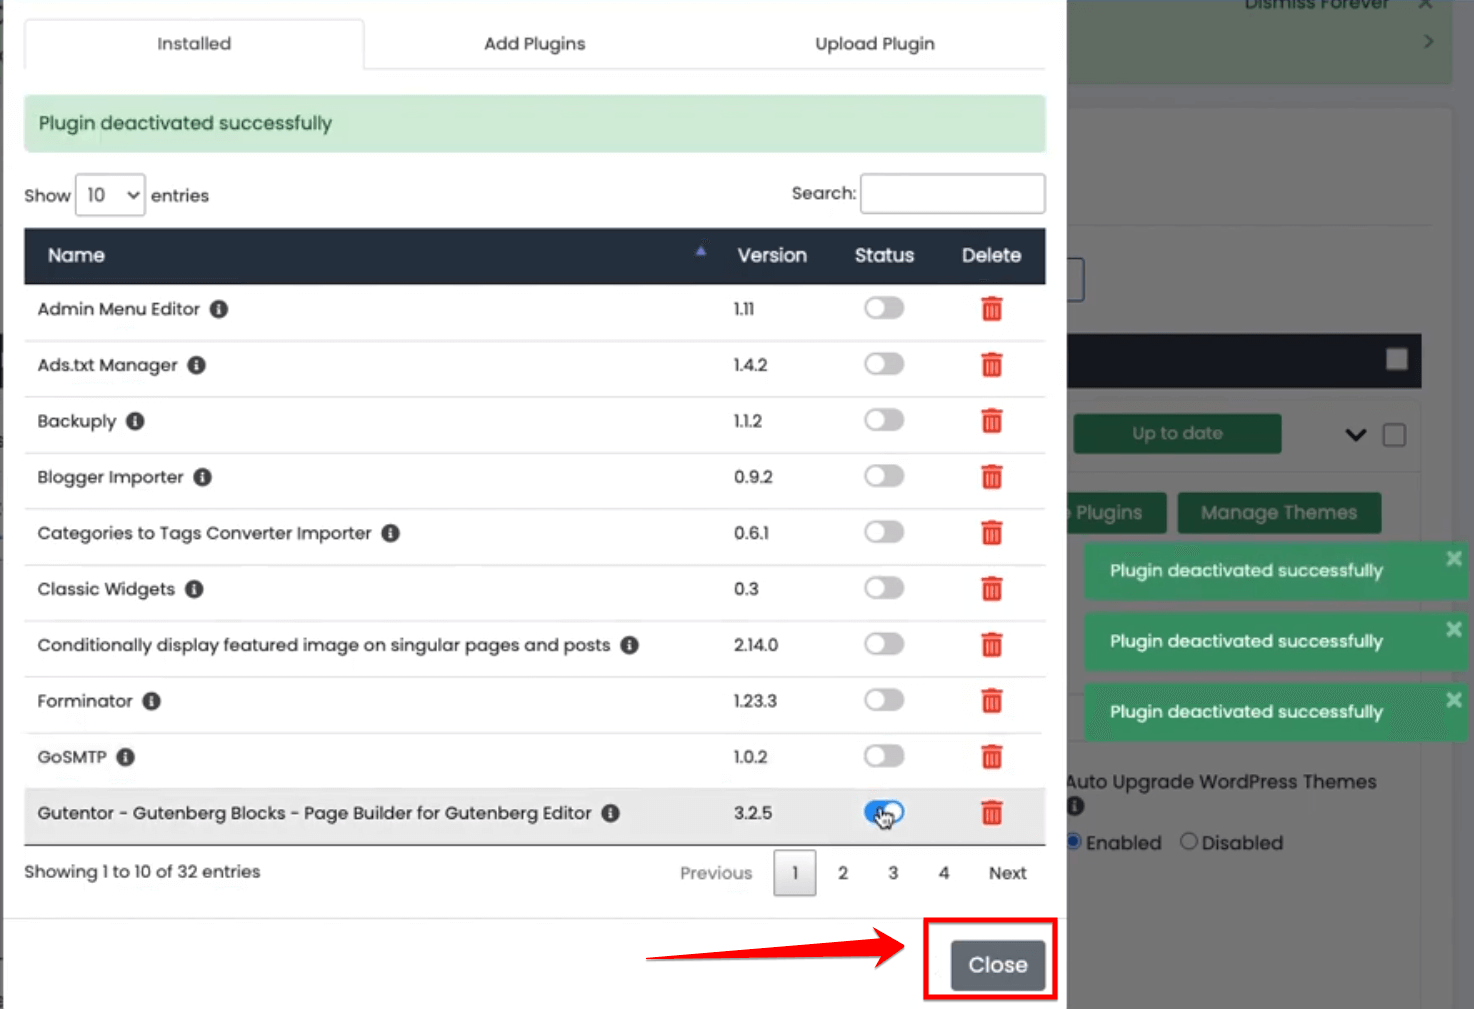Toggle Backuply status switch

(x=884, y=420)
